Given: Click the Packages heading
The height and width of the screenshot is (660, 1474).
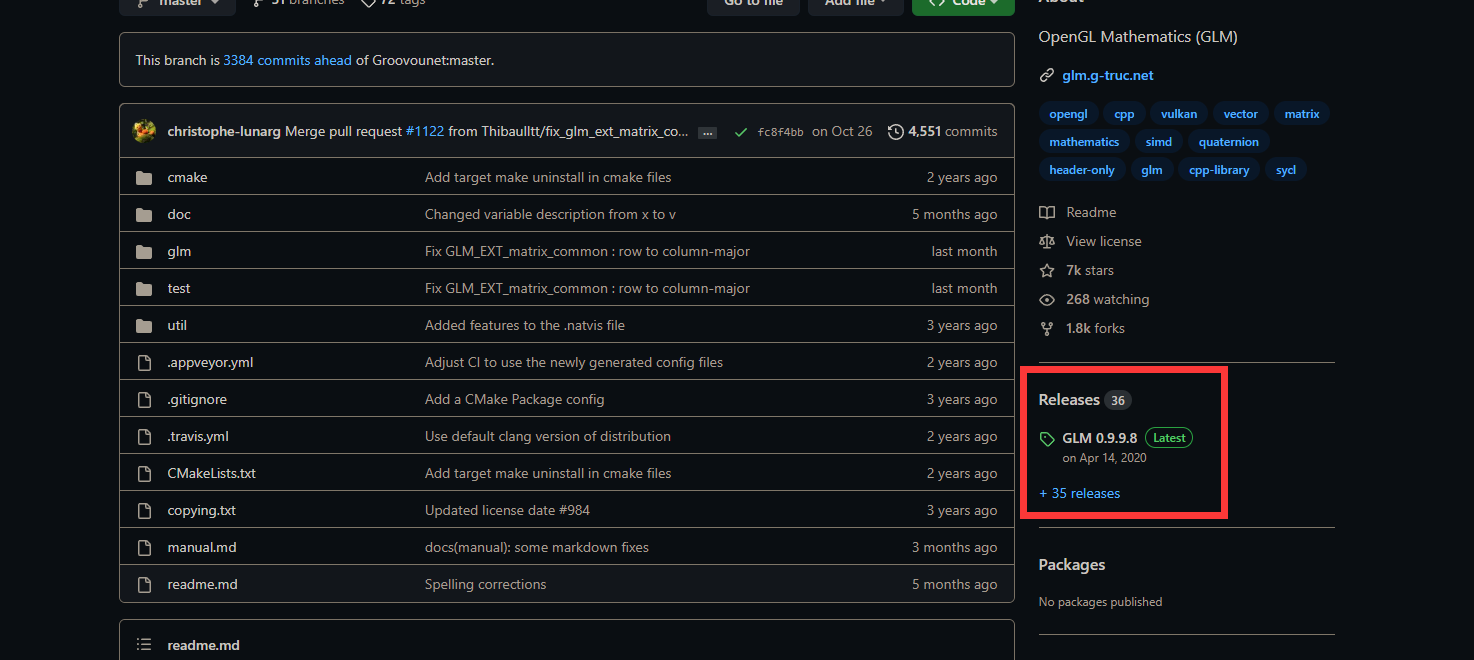Looking at the screenshot, I should pyautogui.click(x=1072, y=564).
